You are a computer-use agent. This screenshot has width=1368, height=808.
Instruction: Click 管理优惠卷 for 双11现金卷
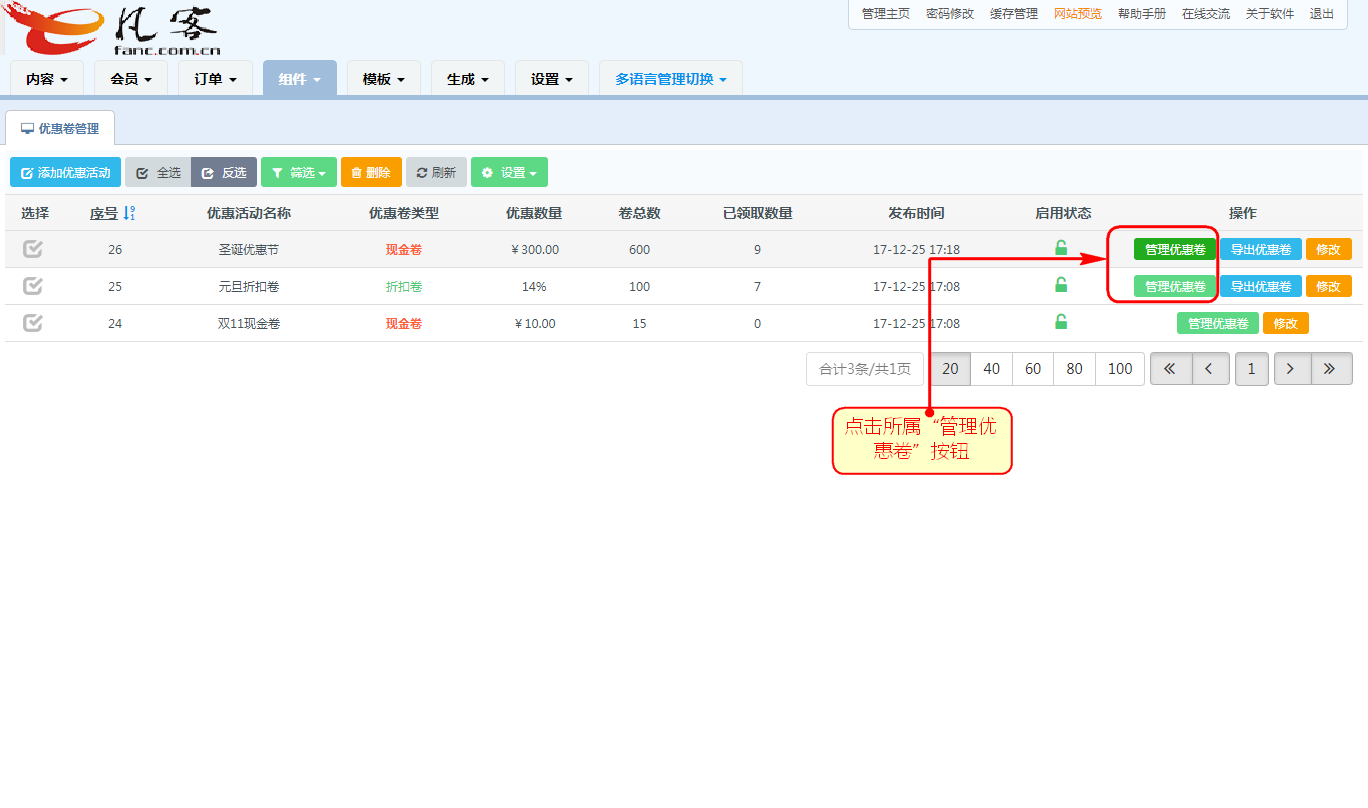tap(1218, 324)
